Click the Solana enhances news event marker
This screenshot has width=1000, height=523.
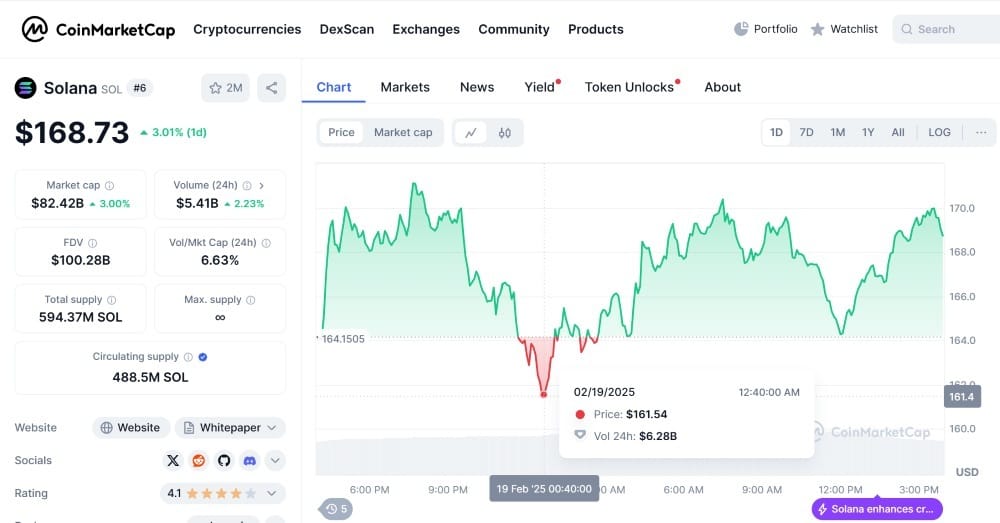tap(877, 509)
